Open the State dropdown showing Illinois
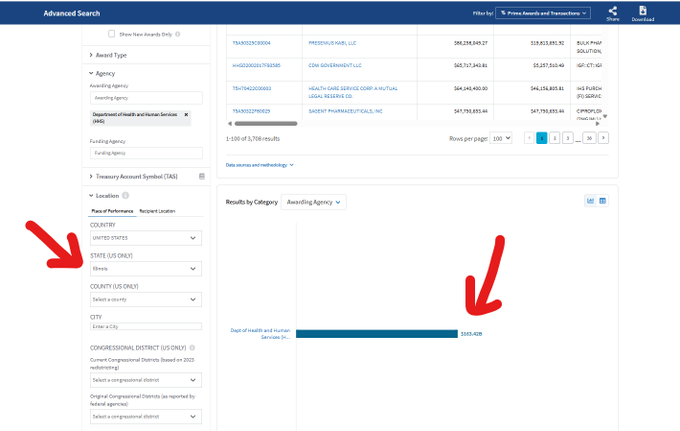This screenshot has width=680, height=431. (146, 268)
